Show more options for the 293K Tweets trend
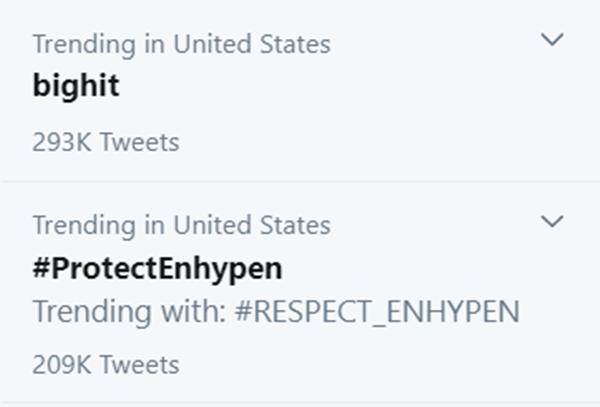 point(552,40)
